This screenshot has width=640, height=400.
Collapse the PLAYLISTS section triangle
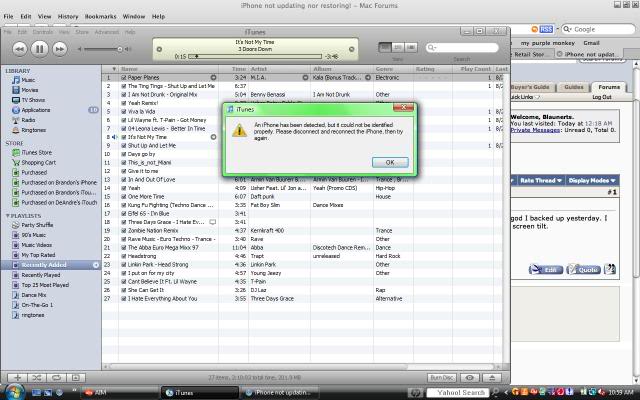click(x=7, y=216)
